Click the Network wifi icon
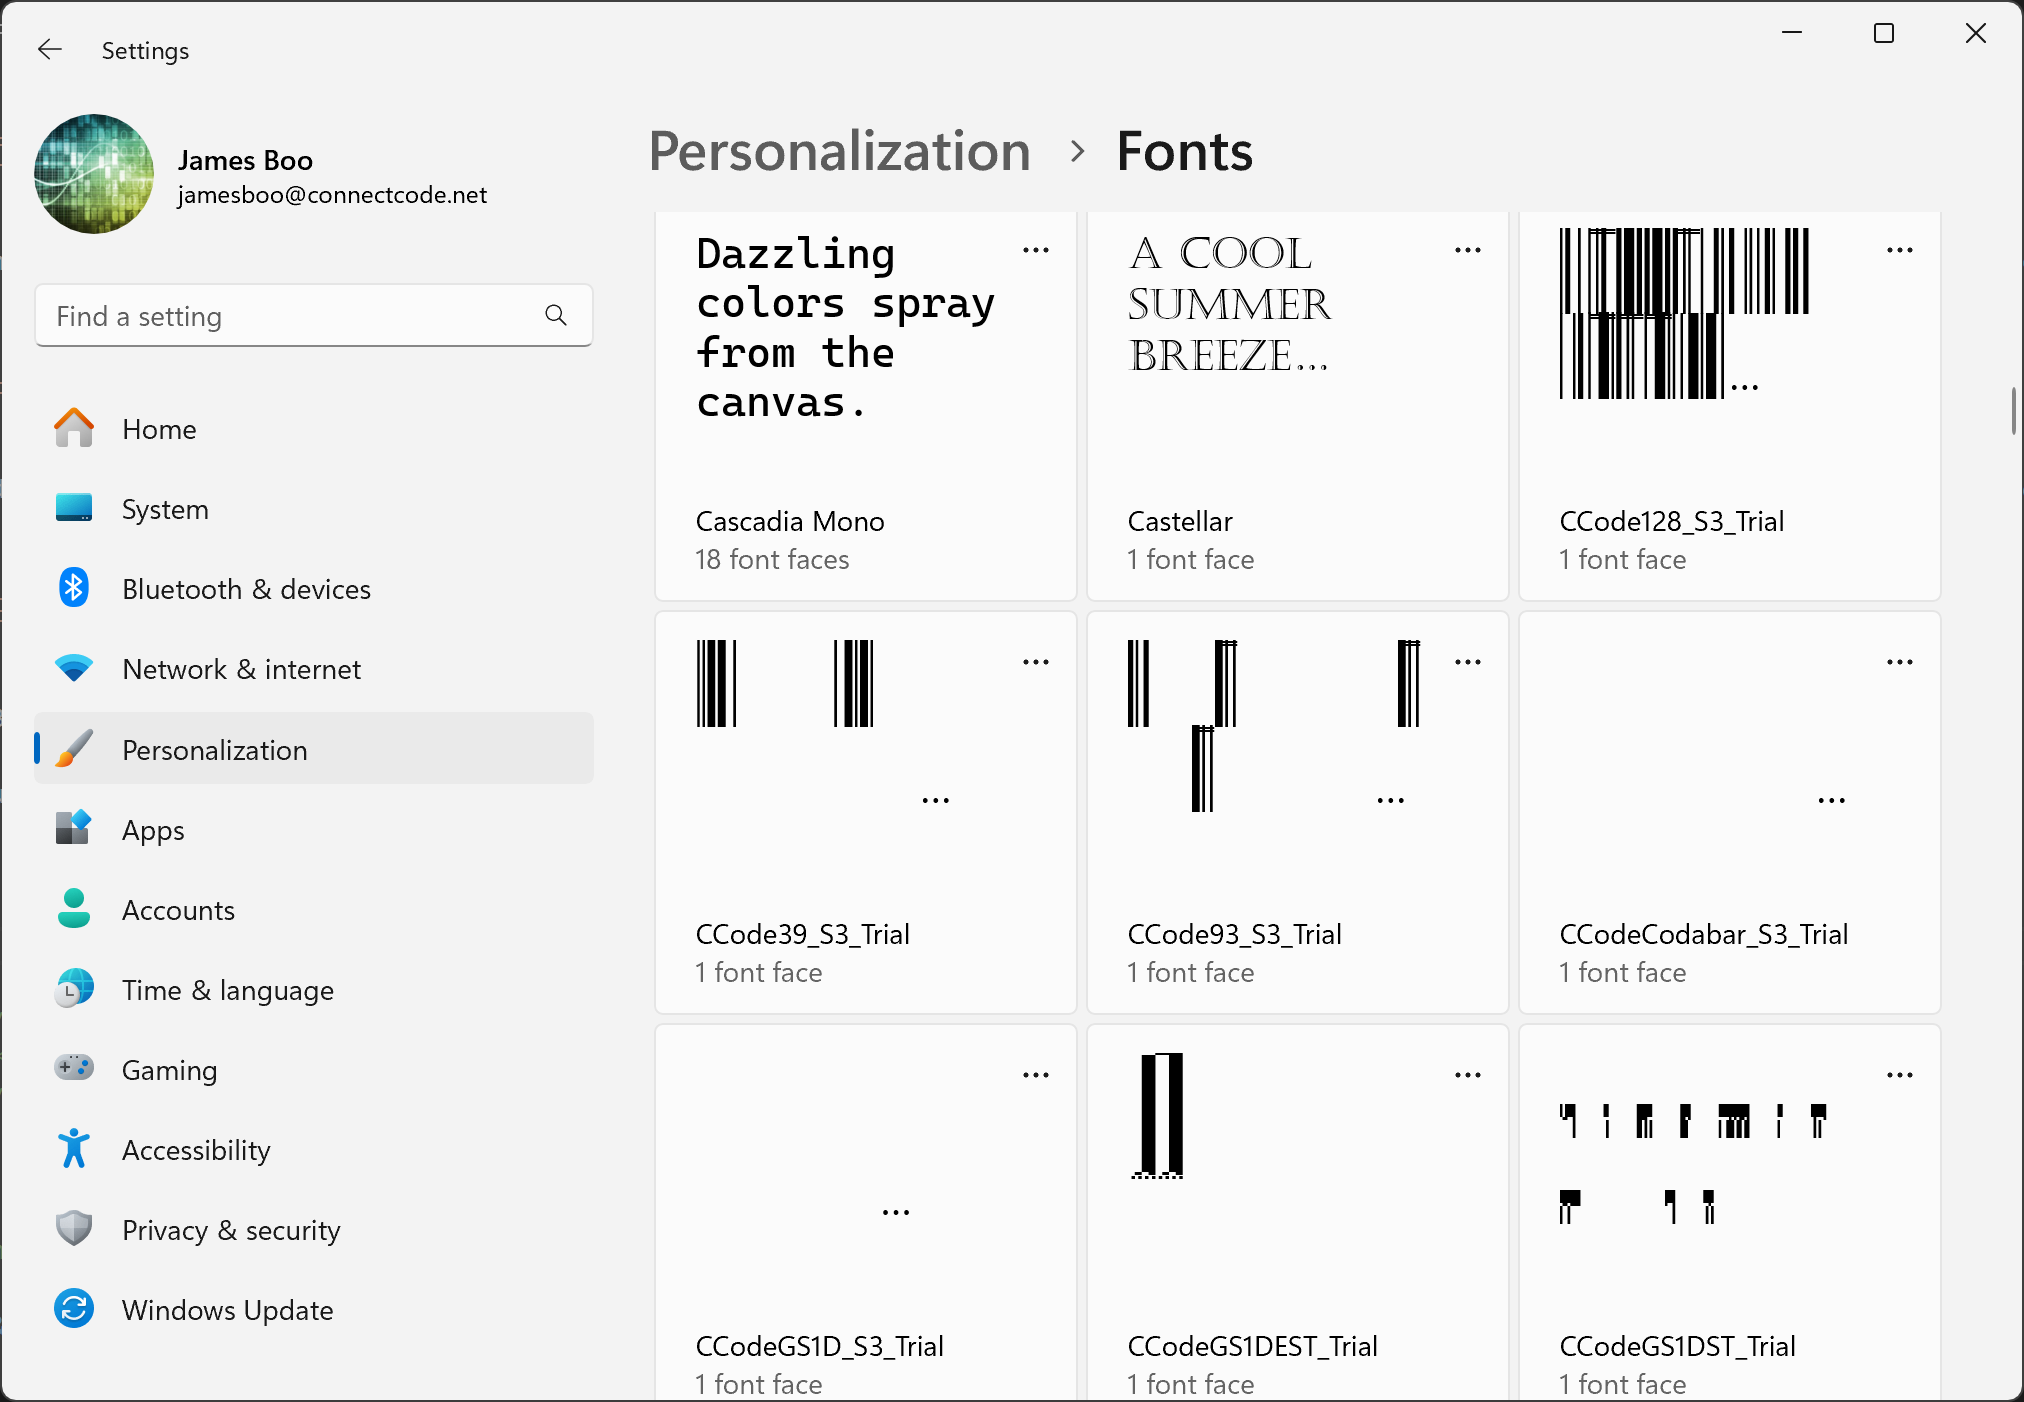This screenshot has width=2024, height=1402. point(74,668)
